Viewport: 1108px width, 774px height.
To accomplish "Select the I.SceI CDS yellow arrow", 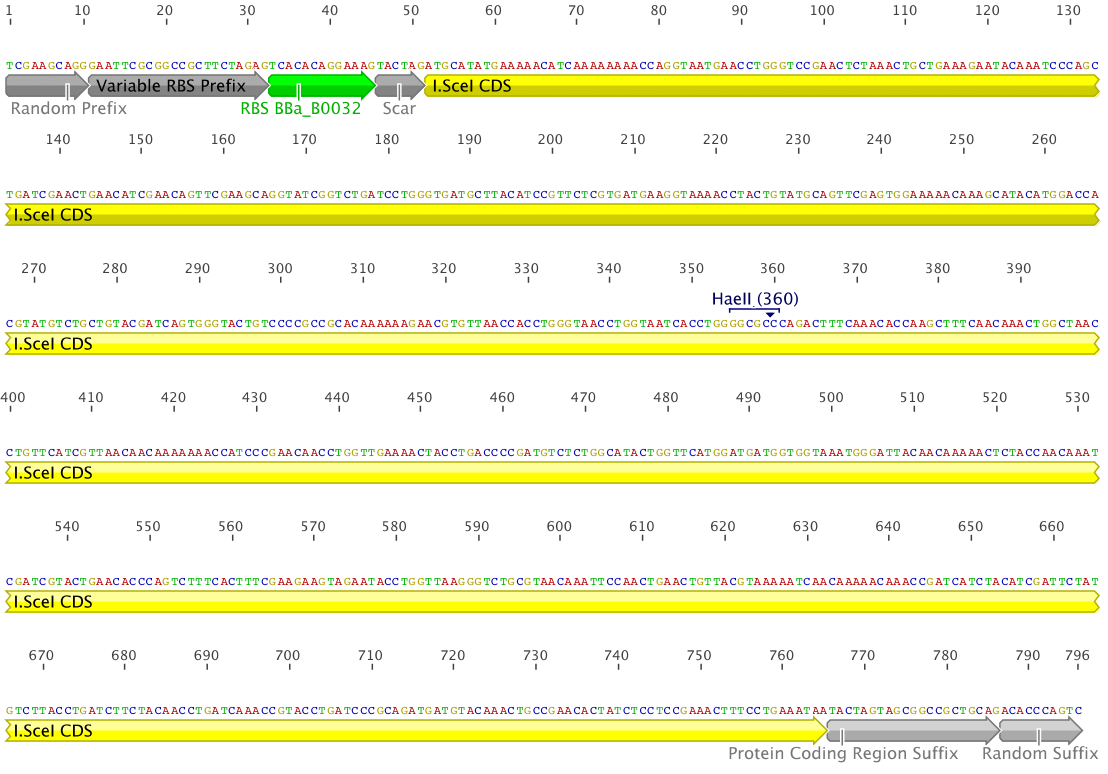I will [700, 87].
